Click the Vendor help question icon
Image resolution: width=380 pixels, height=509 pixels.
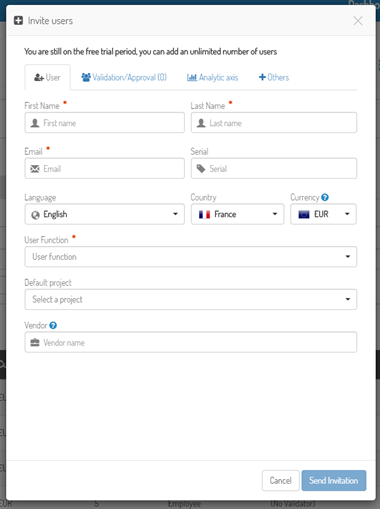tap(53, 325)
